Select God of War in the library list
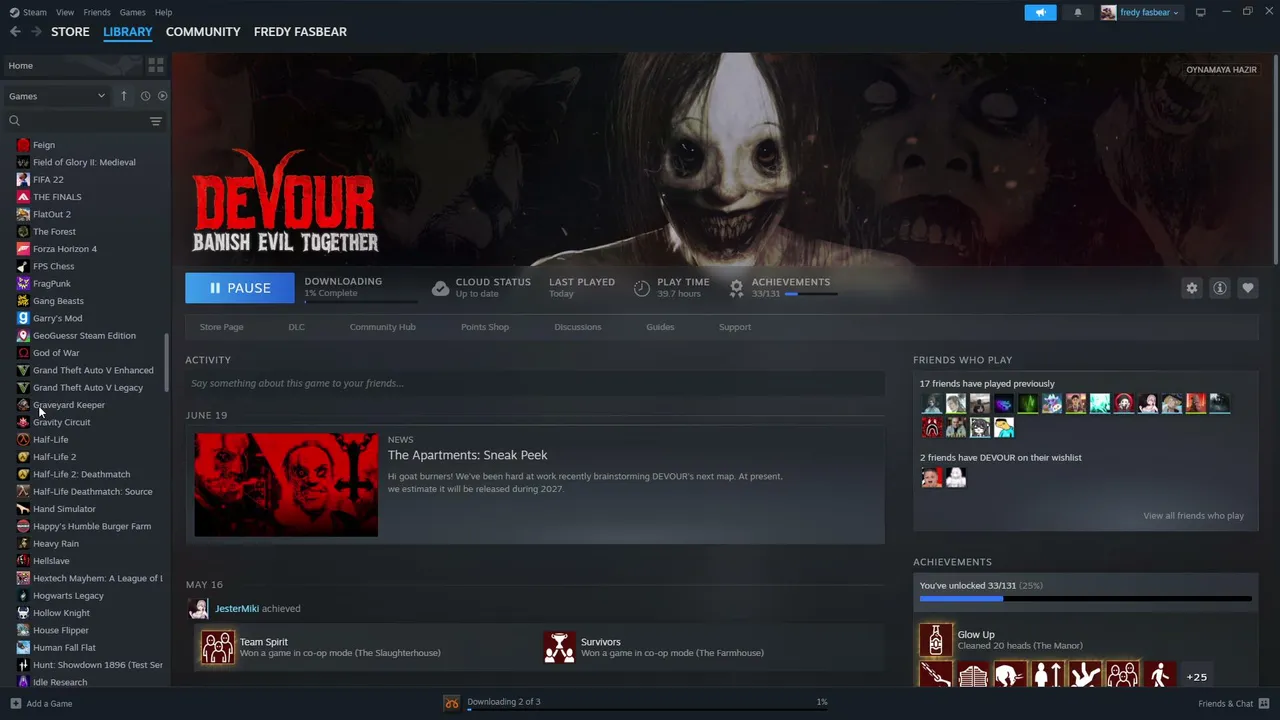 click(56, 353)
